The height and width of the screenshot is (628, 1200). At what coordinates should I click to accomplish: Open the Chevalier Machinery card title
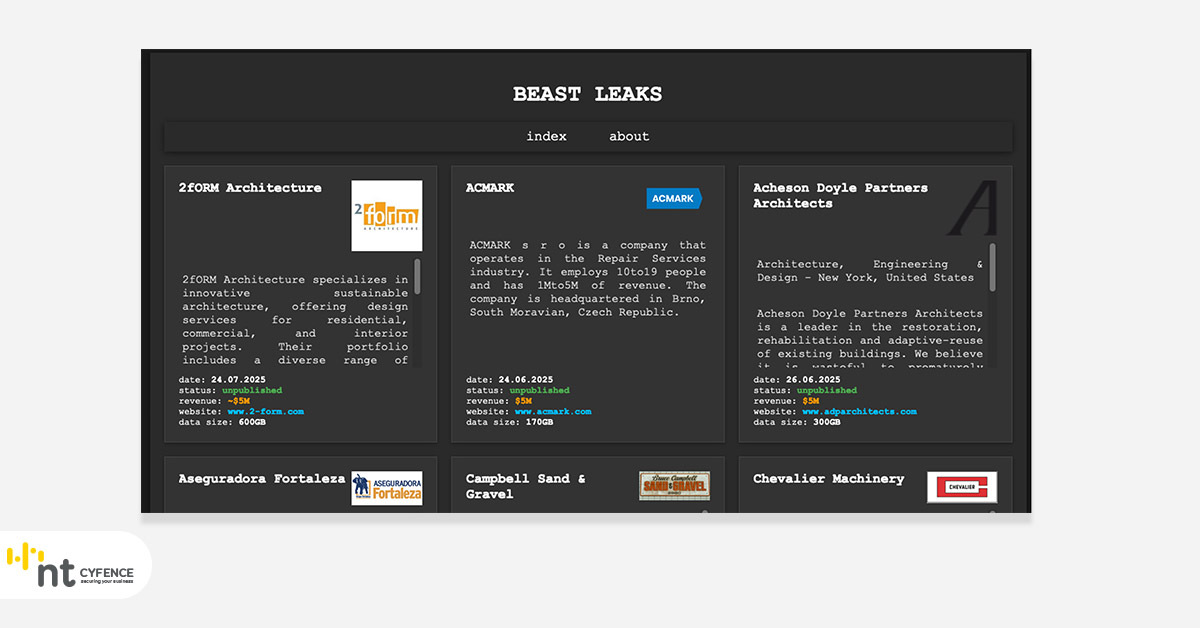828,478
